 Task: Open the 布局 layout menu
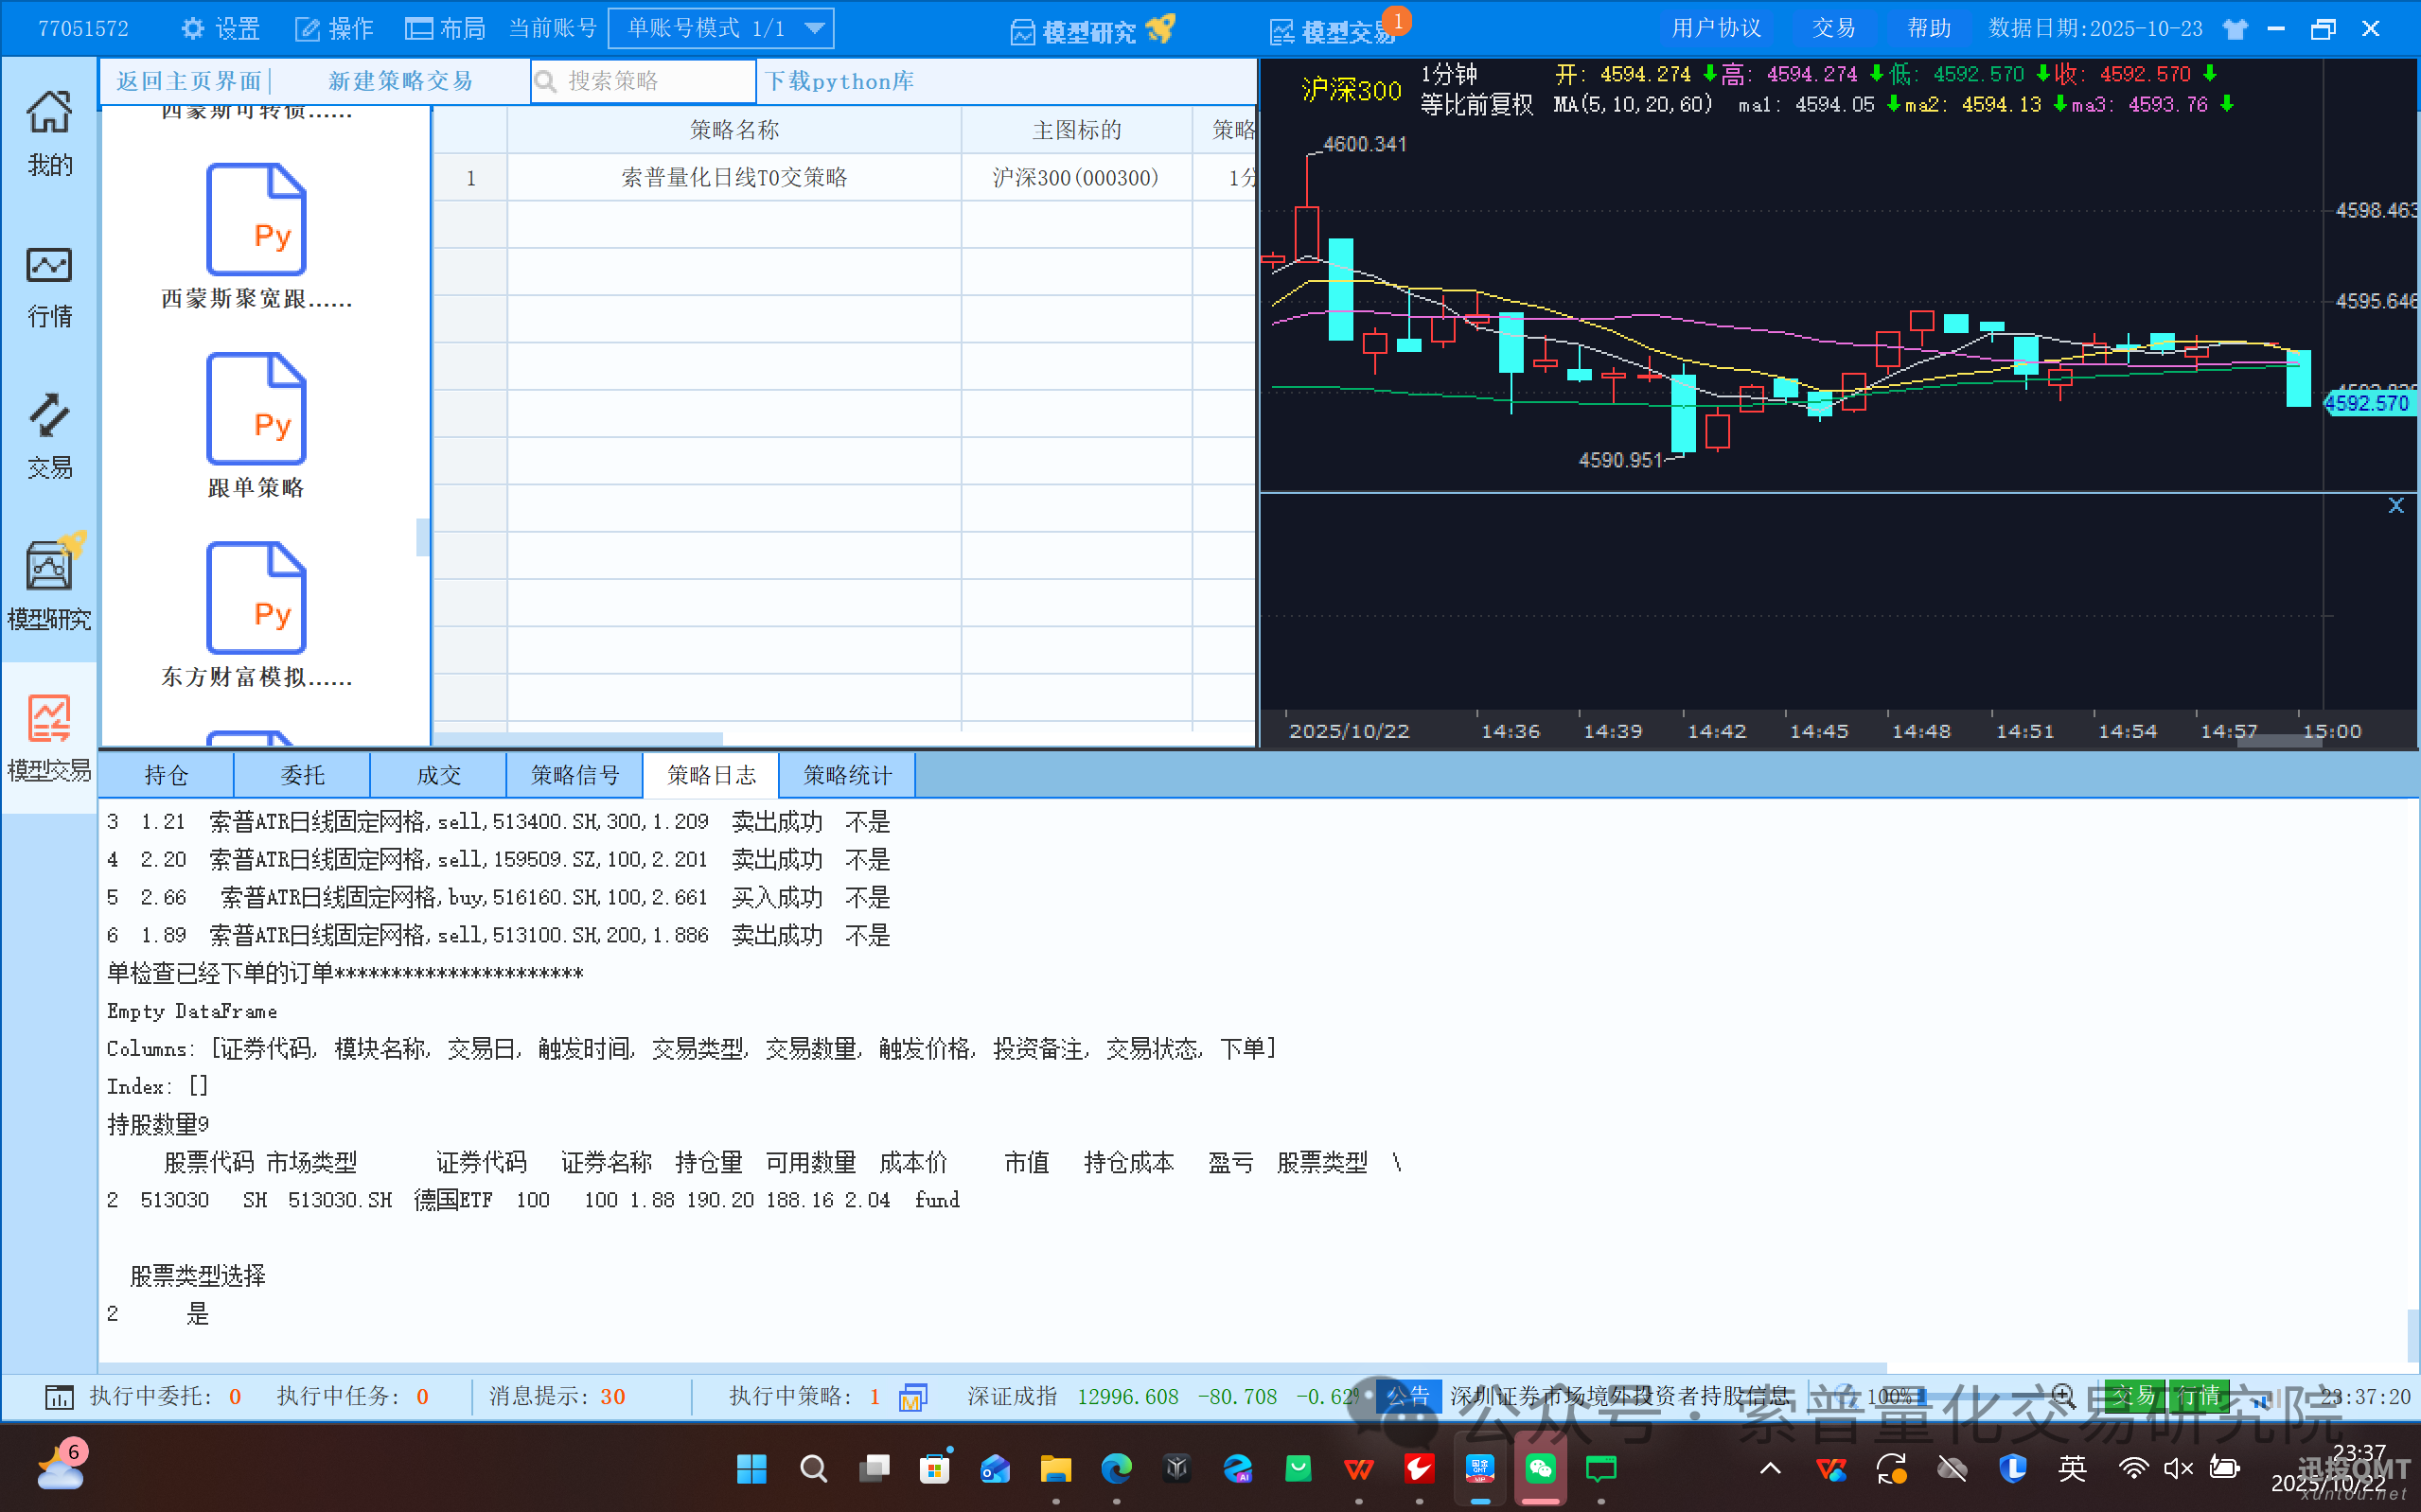coord(445,28)
